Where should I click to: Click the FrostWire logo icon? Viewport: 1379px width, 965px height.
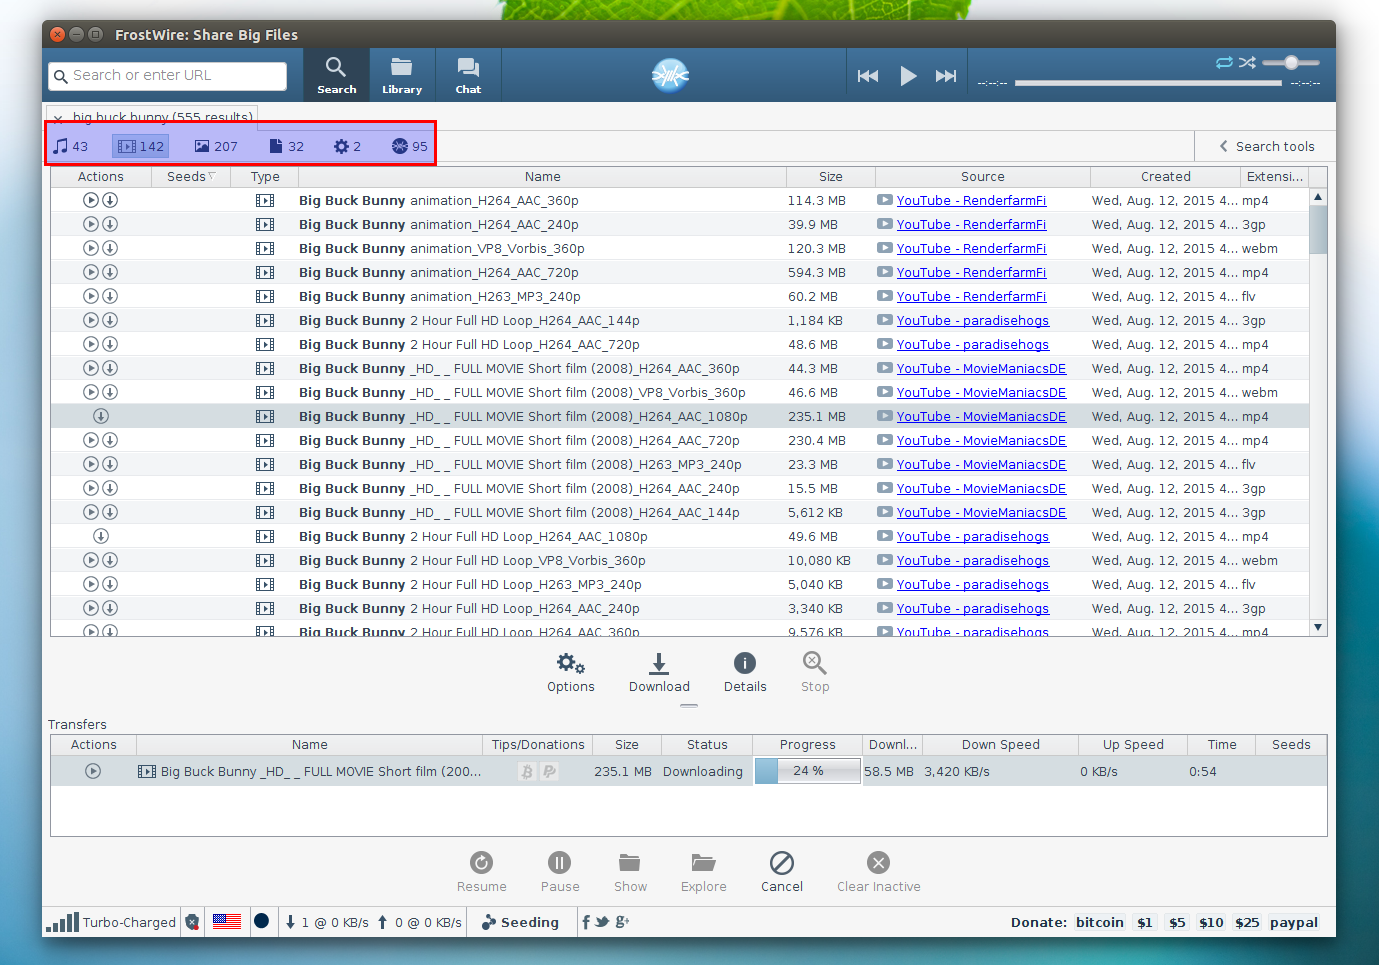670,75
